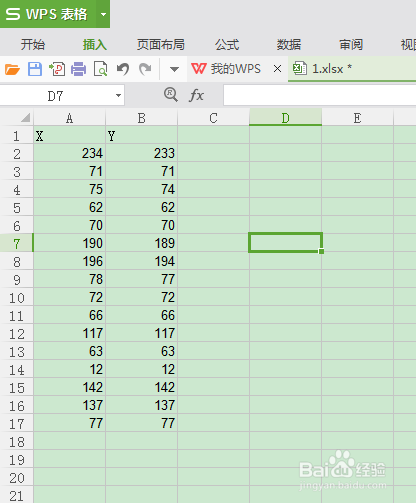Select column C header

(x=213, y=118)
